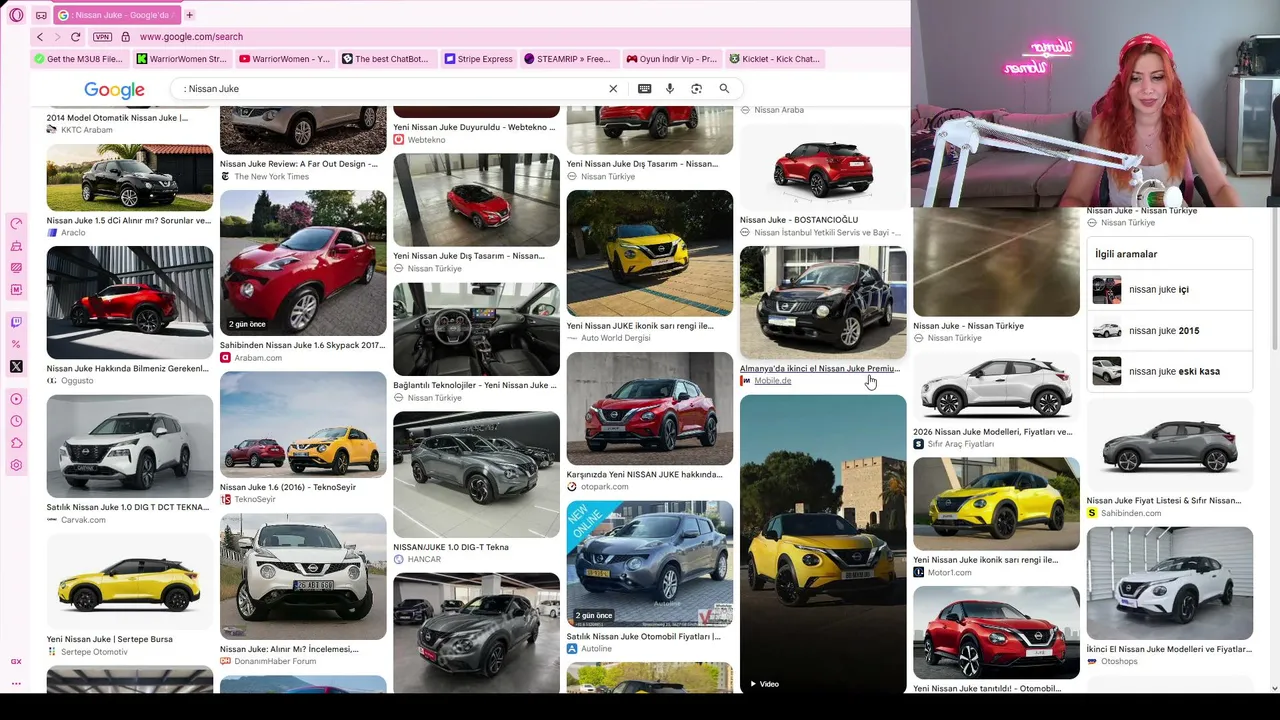Open the Stripe Express bookmark

[479, 59]
